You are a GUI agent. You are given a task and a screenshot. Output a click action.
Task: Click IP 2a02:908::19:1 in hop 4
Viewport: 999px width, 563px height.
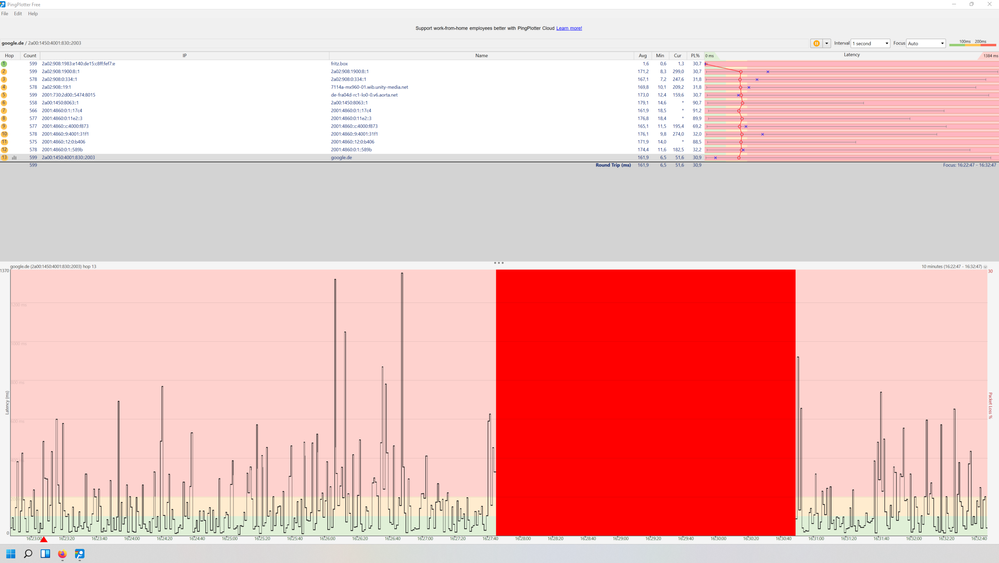pos(56,87)
